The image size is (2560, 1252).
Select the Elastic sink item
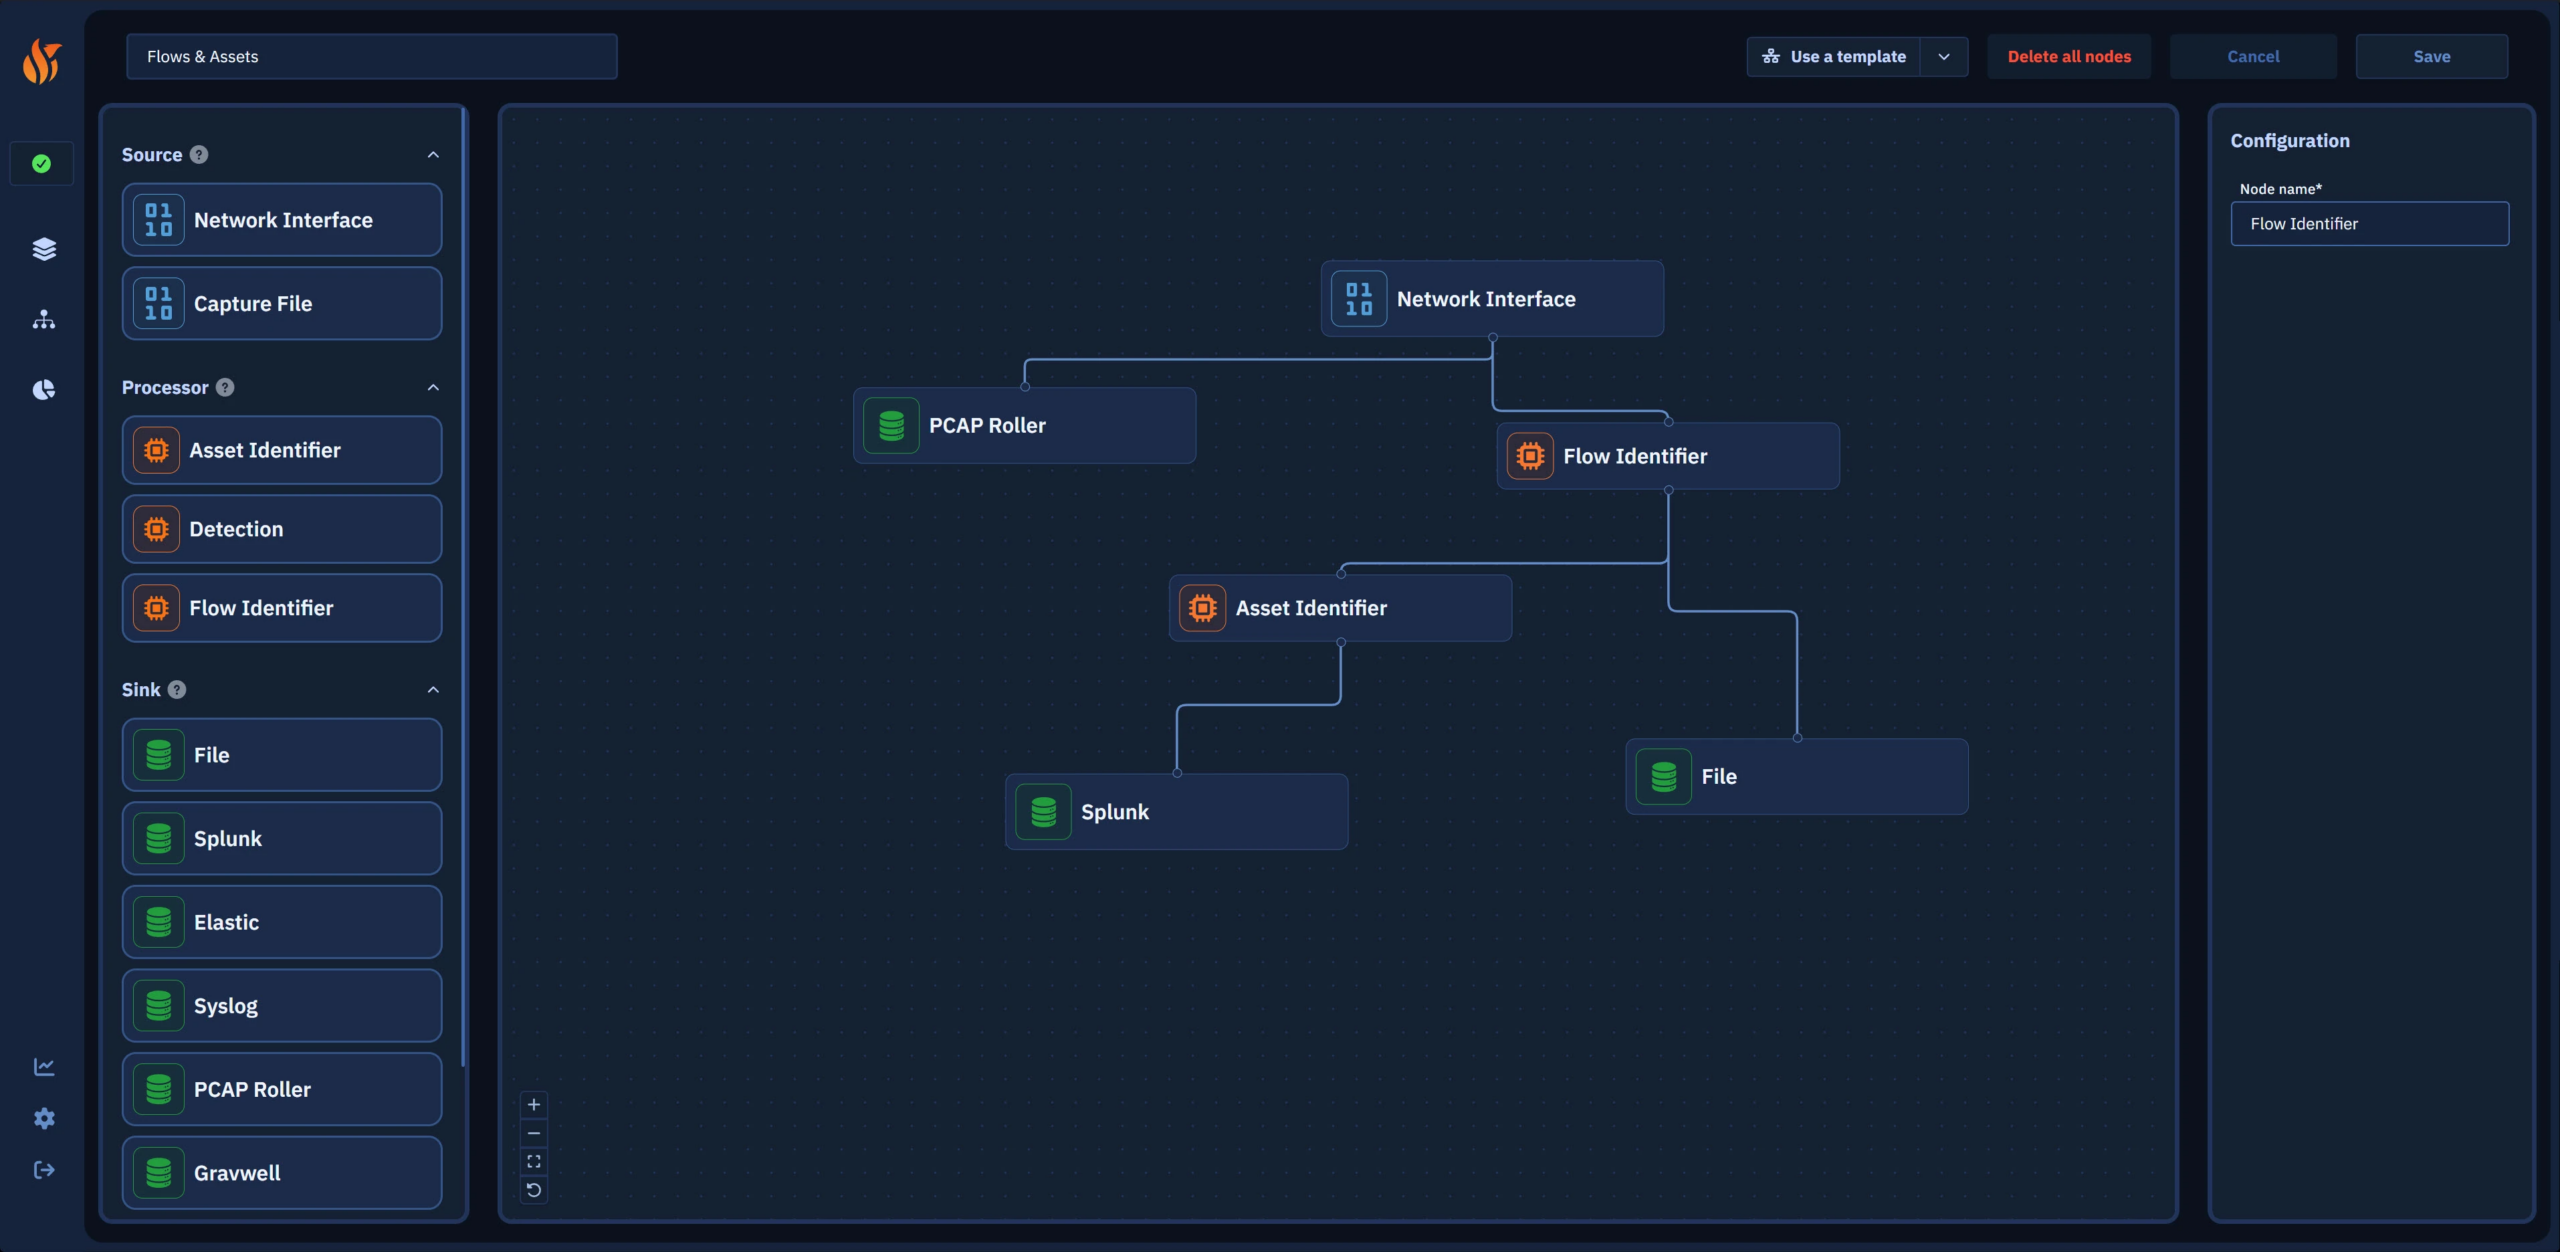tap(282, 922)
